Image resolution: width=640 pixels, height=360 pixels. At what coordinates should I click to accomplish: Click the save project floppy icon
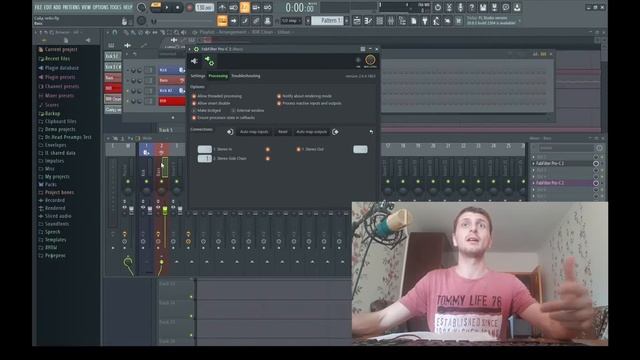click(x=483, y=7)
